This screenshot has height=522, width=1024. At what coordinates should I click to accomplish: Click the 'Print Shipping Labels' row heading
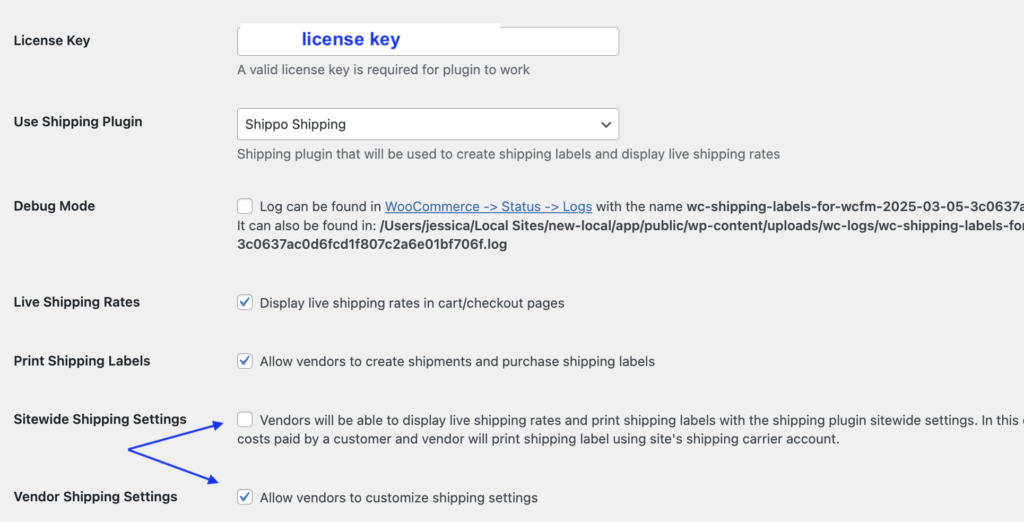click(x=82, y=361)
